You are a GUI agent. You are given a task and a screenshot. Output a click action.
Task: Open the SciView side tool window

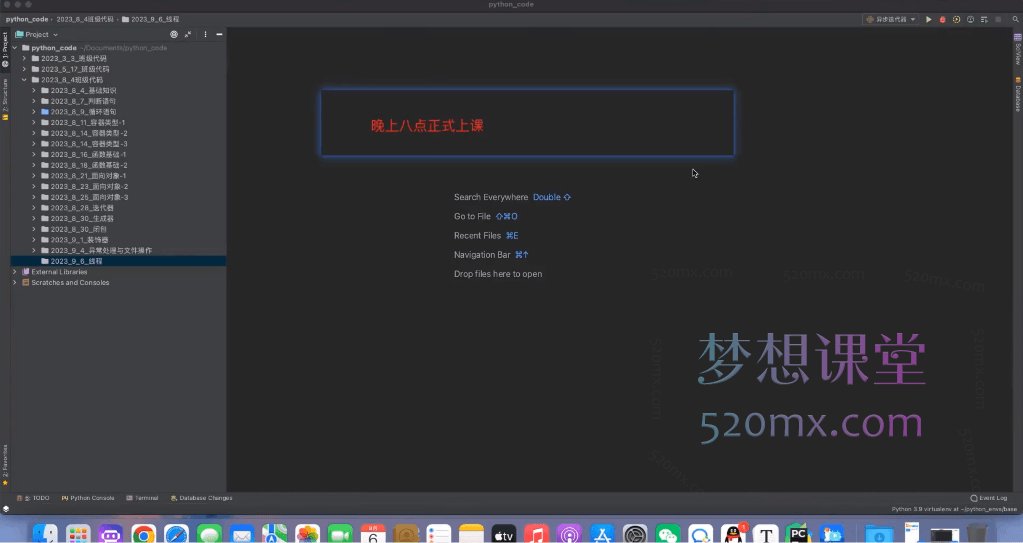1017,50
